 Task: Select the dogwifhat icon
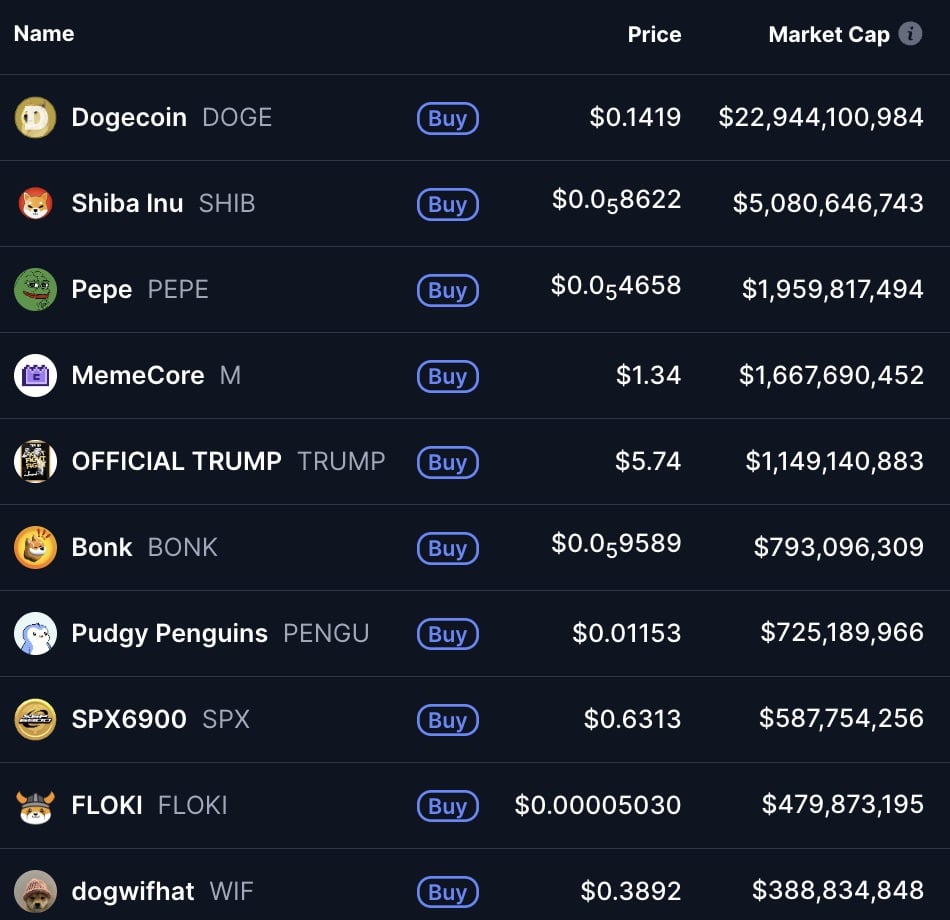(x=35, y=892)
